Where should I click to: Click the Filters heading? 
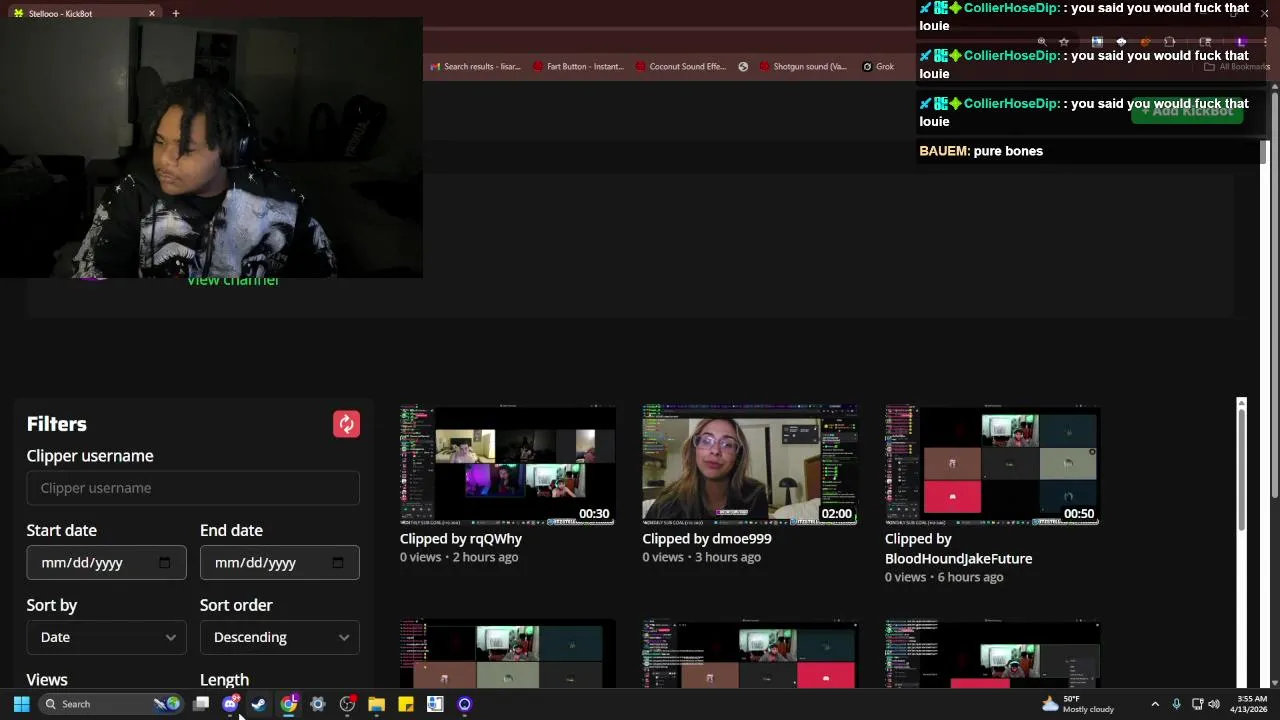57,424
